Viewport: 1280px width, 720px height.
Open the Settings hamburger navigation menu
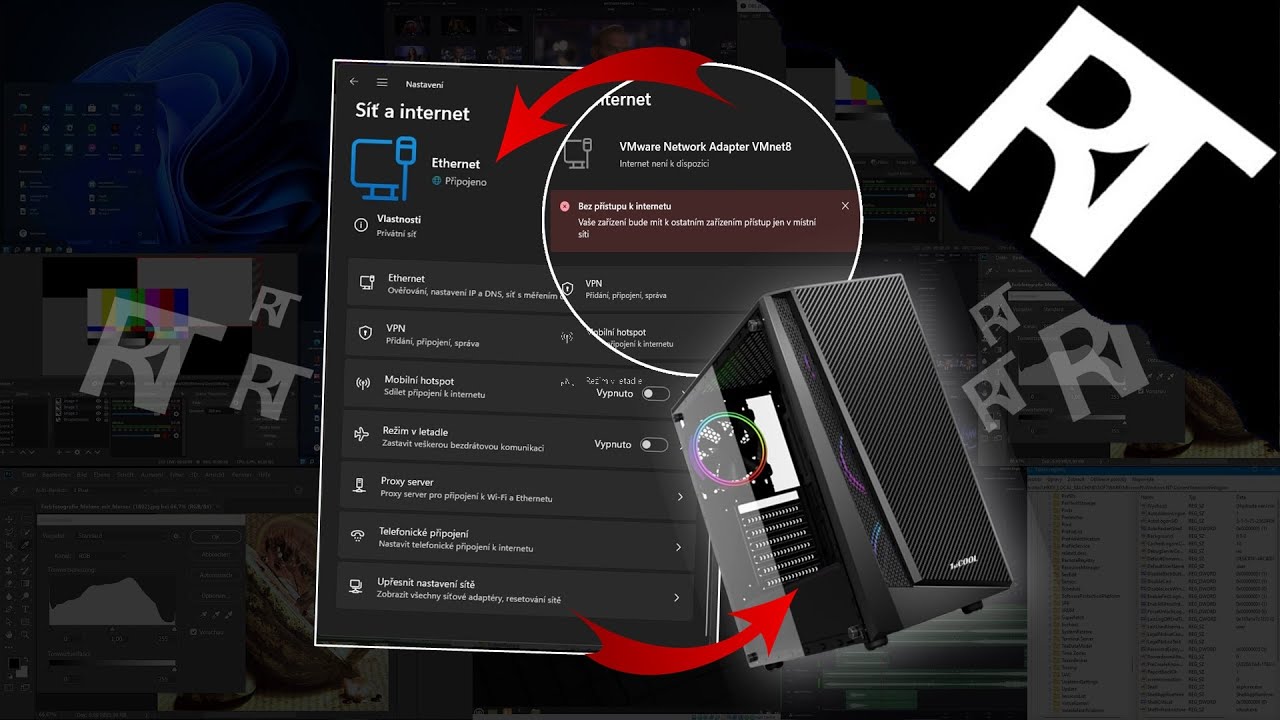382,83
